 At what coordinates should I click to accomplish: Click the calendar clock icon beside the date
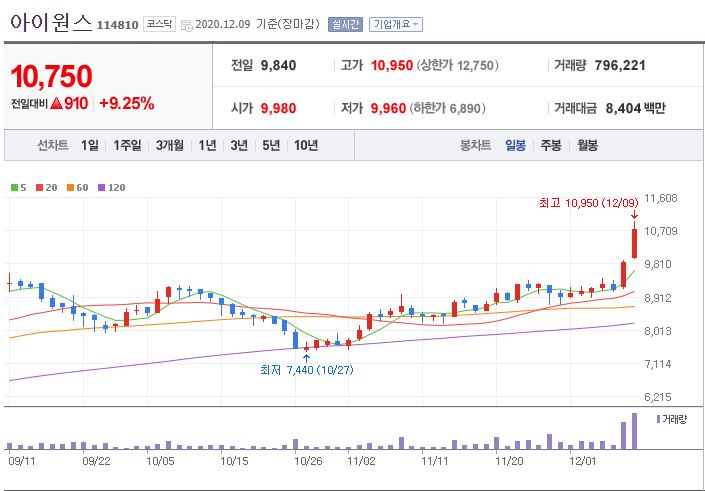(x=187, y=25)
